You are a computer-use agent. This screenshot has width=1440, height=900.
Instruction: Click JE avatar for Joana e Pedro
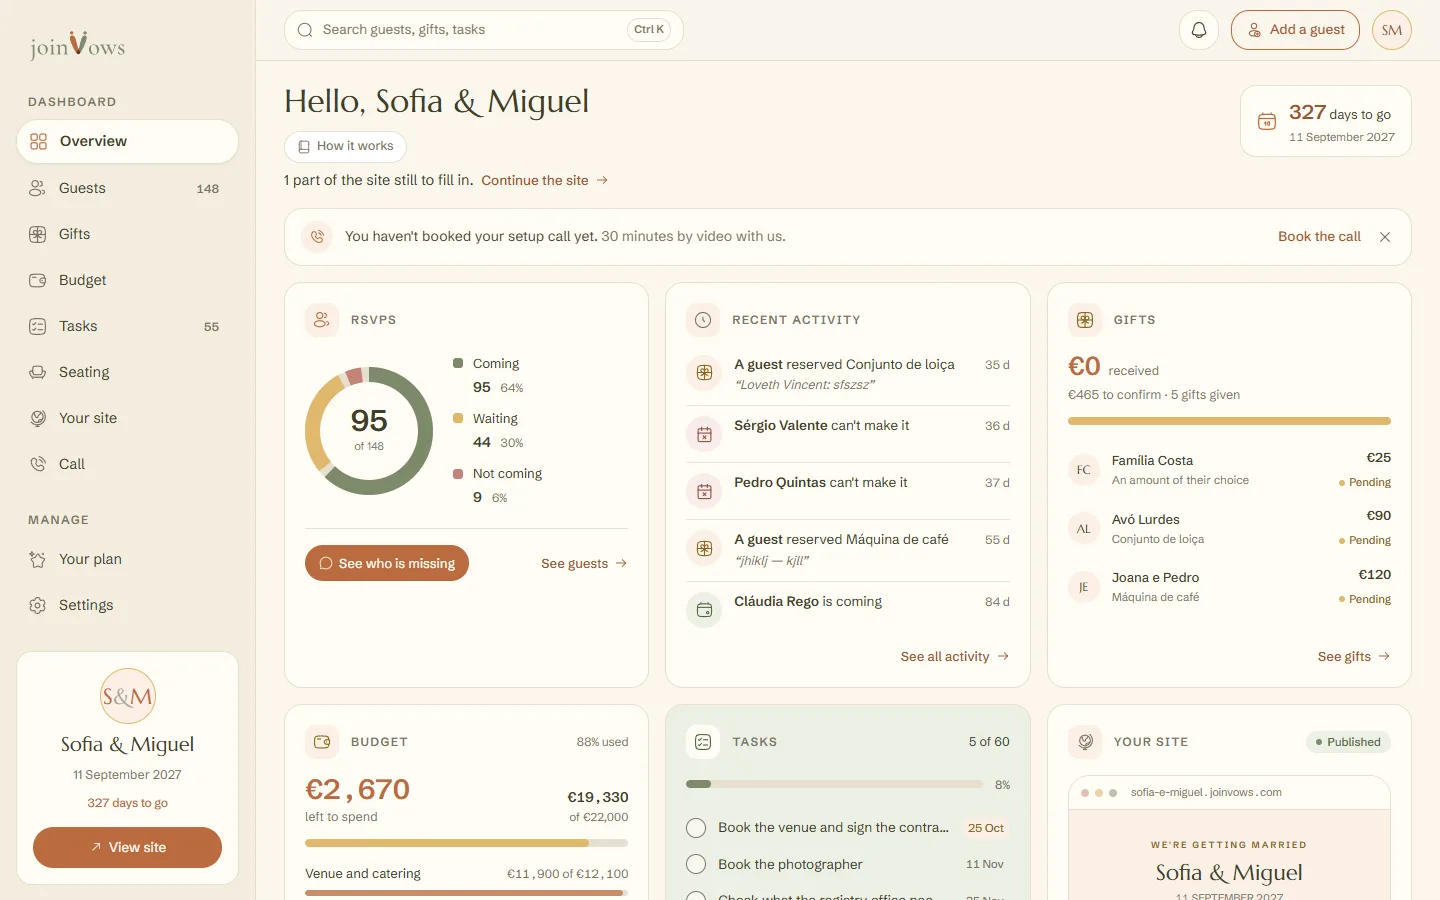(1084, 587)
